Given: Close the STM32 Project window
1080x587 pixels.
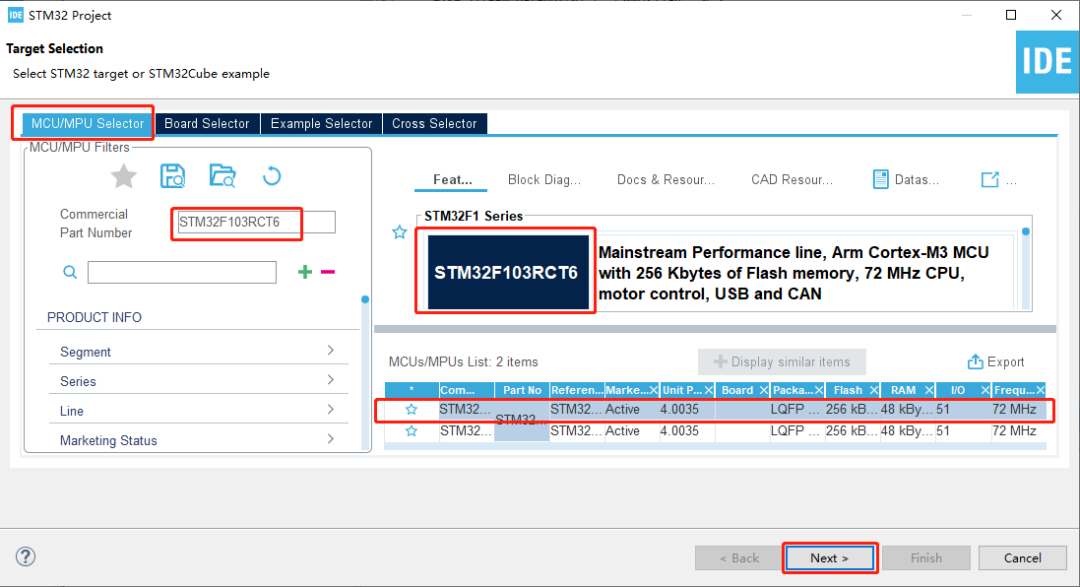Looking at the screenshot, I should [x=1056, y=15].
